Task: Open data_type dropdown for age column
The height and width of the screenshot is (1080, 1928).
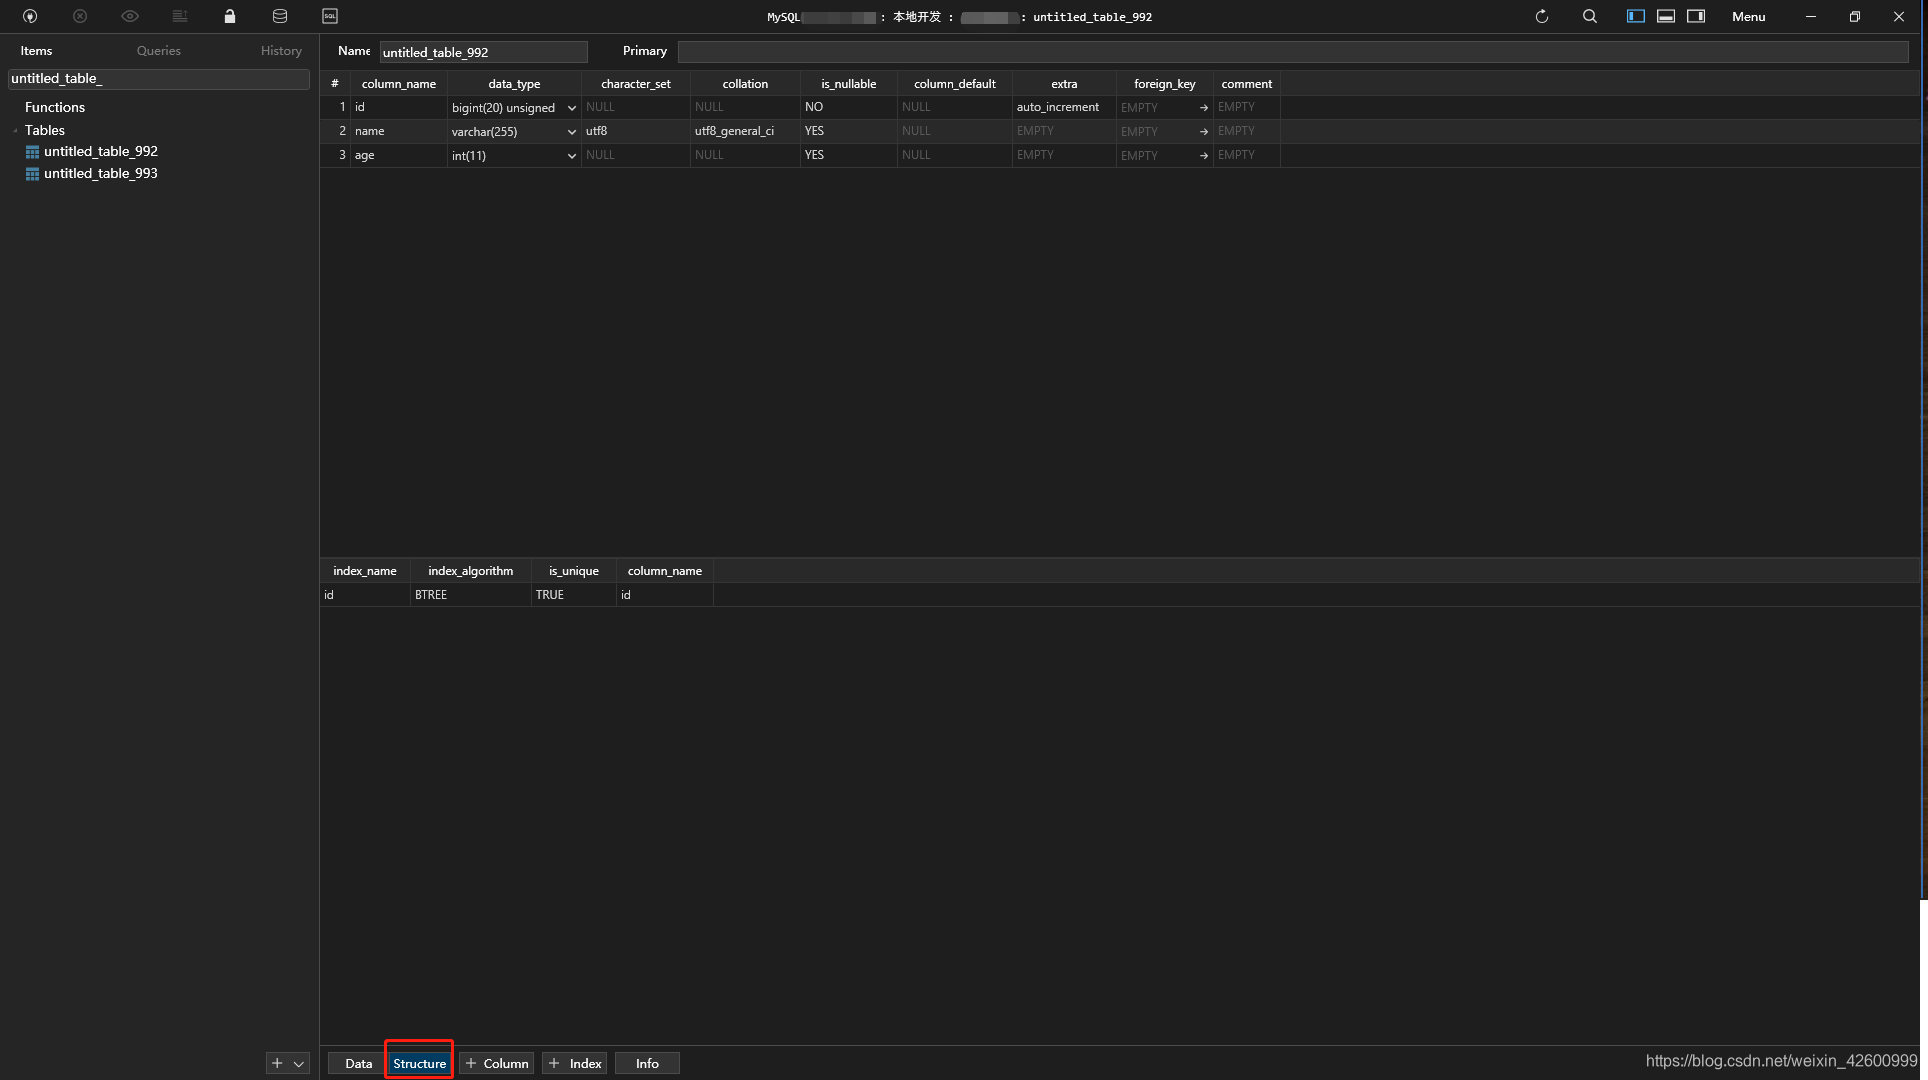Action: [x=572, y=156]
